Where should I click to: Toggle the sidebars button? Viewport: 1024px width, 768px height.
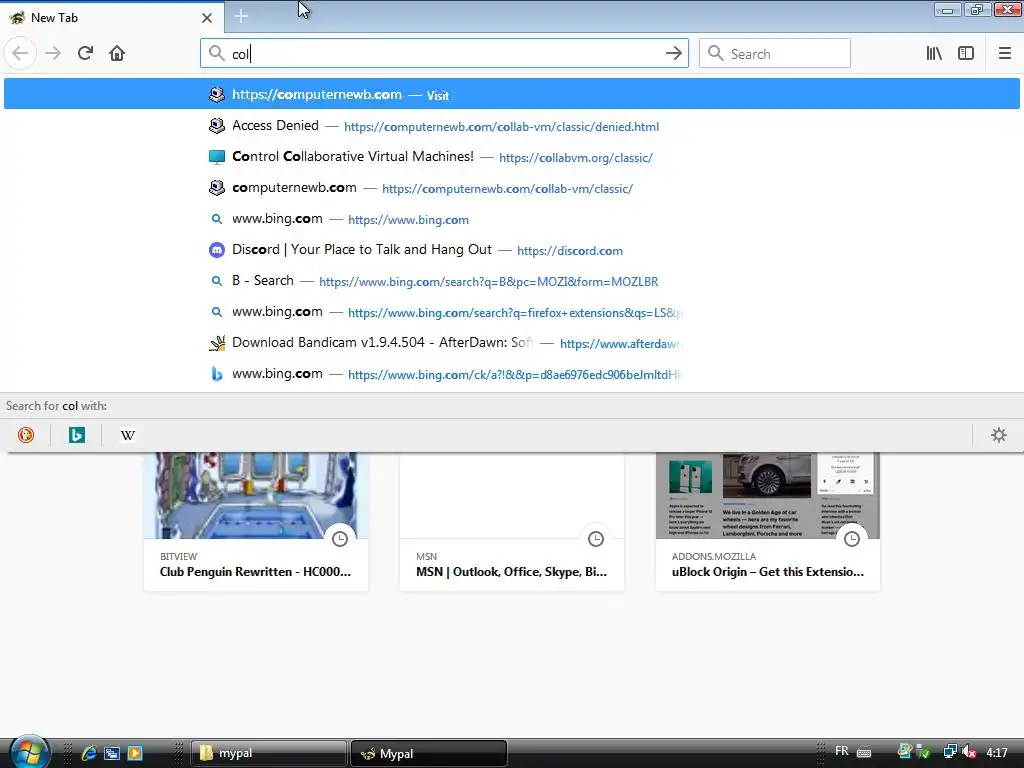(966, 53)
